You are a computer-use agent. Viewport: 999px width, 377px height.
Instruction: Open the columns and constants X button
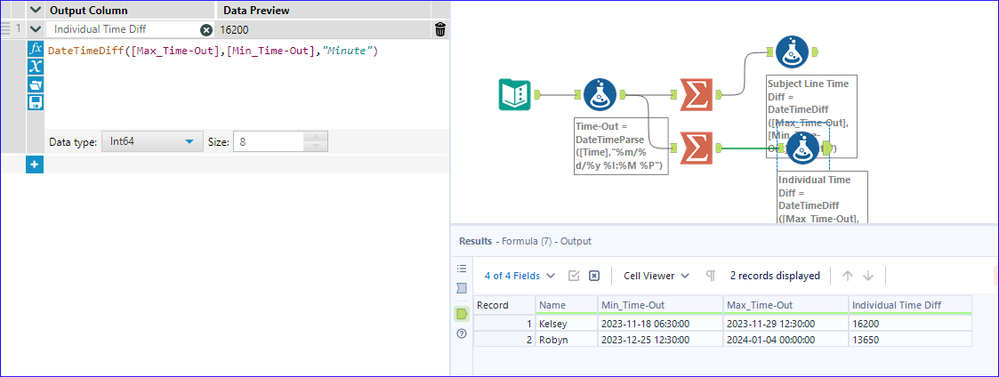coord(36,67)
